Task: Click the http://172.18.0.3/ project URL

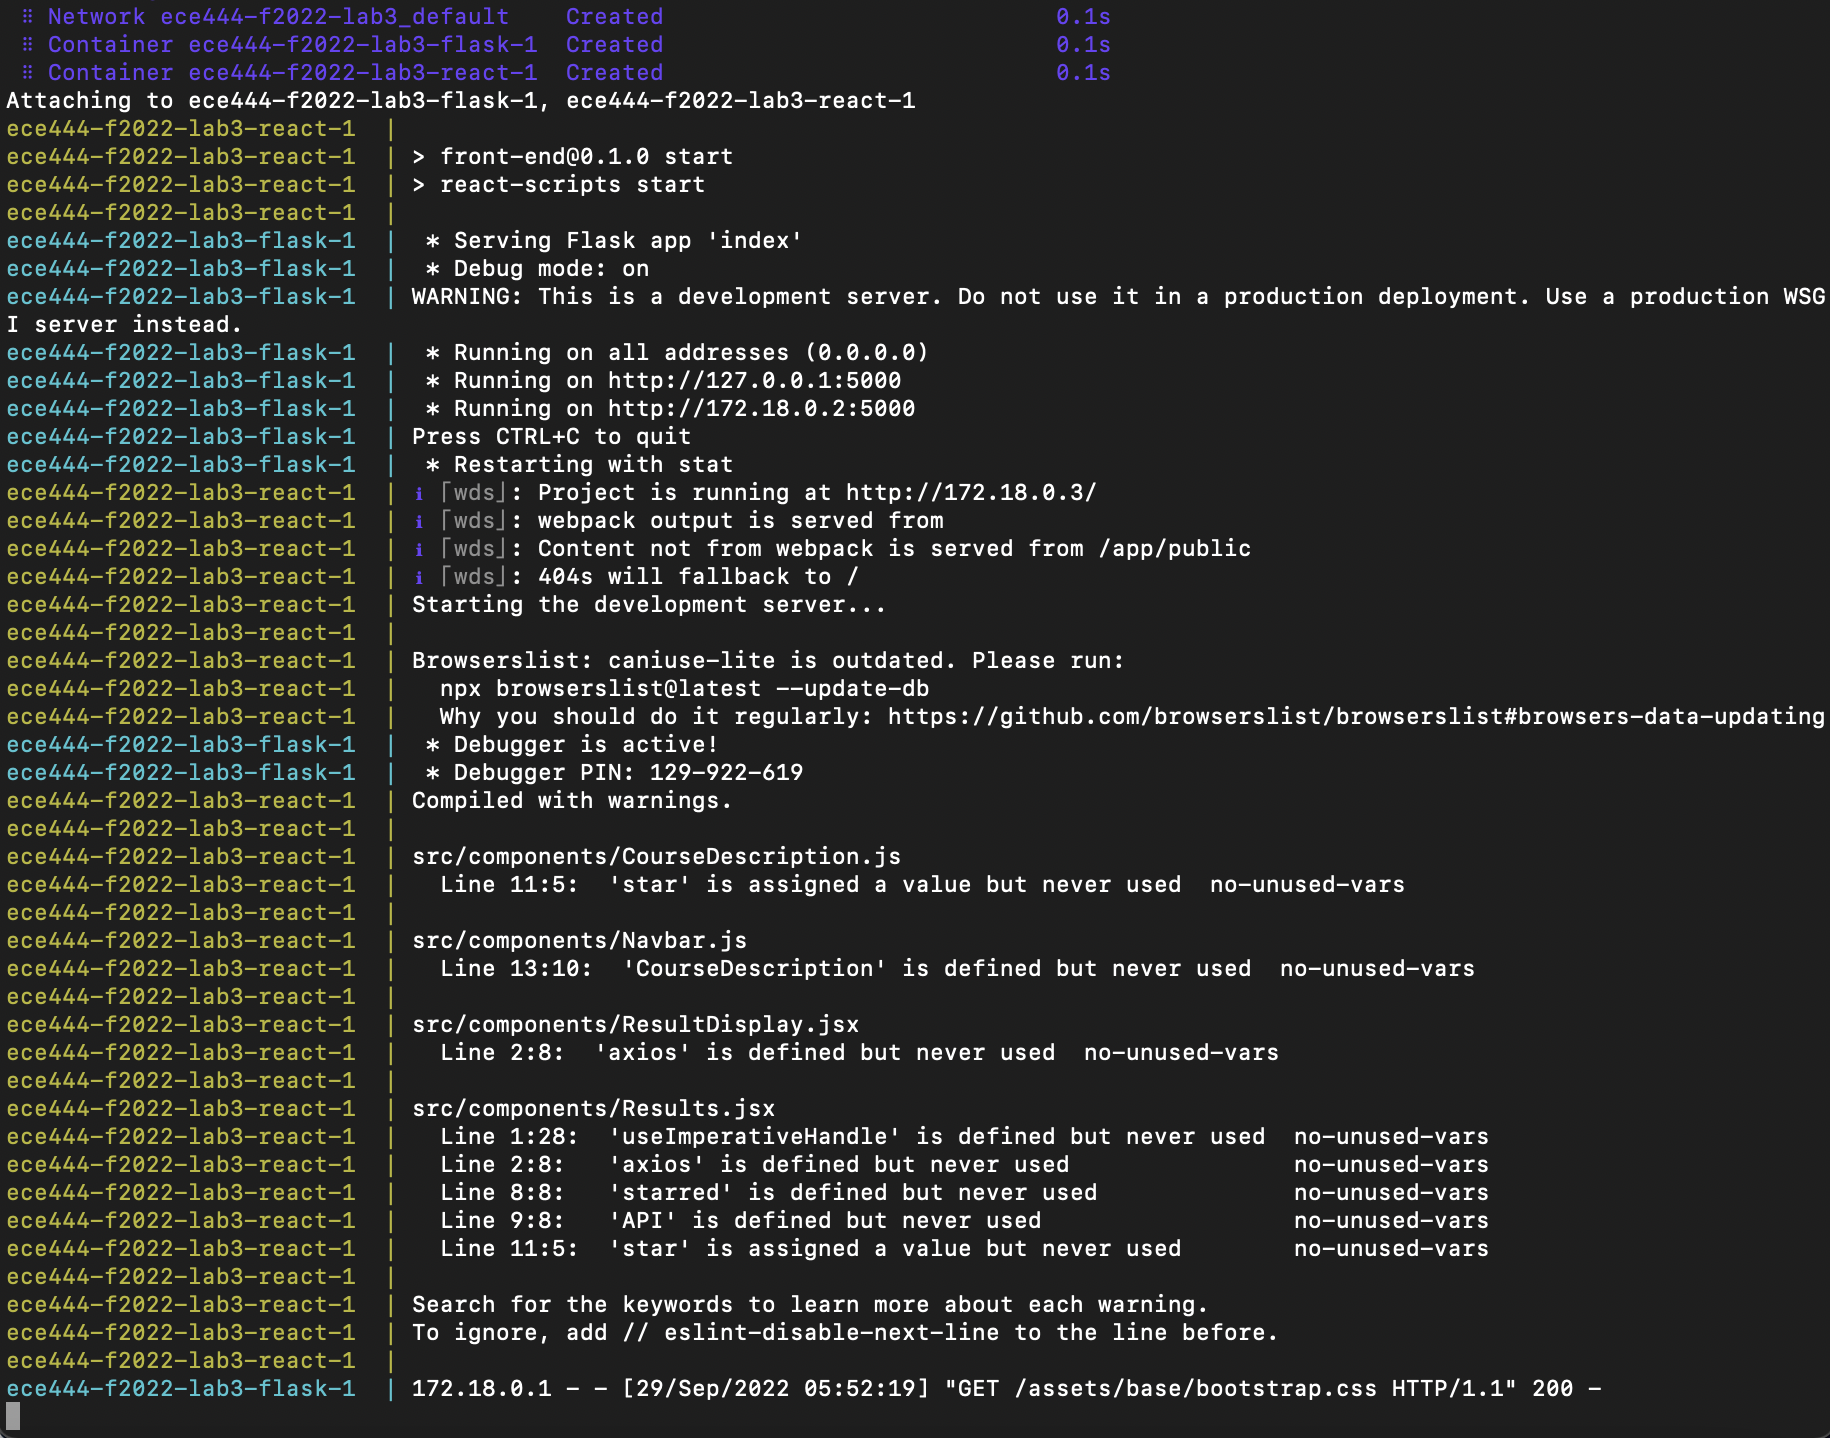Action: pos(971,493)
